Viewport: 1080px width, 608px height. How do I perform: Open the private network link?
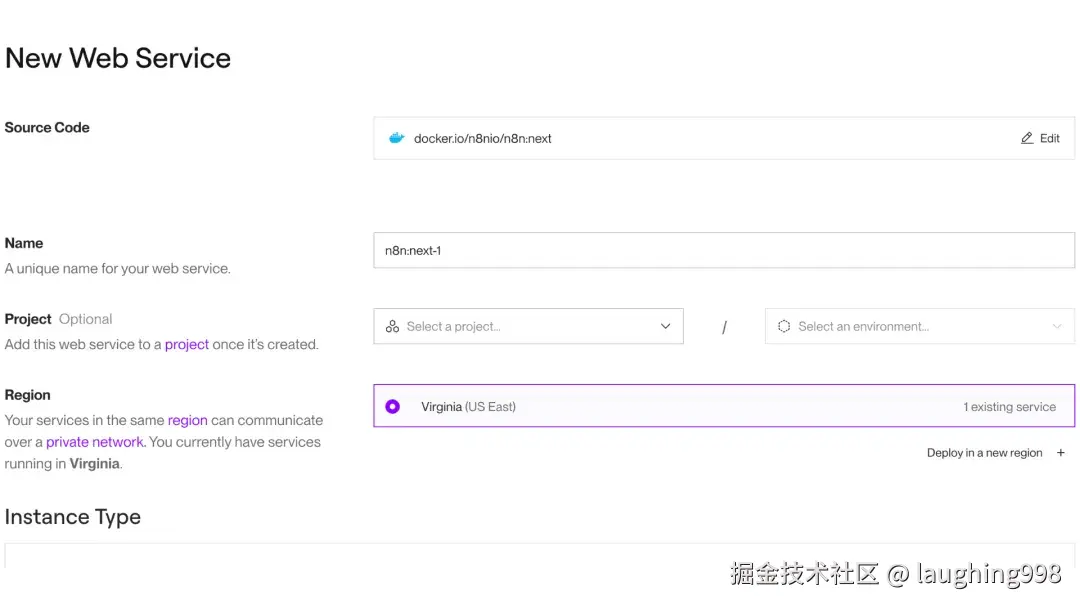[95, 442]
